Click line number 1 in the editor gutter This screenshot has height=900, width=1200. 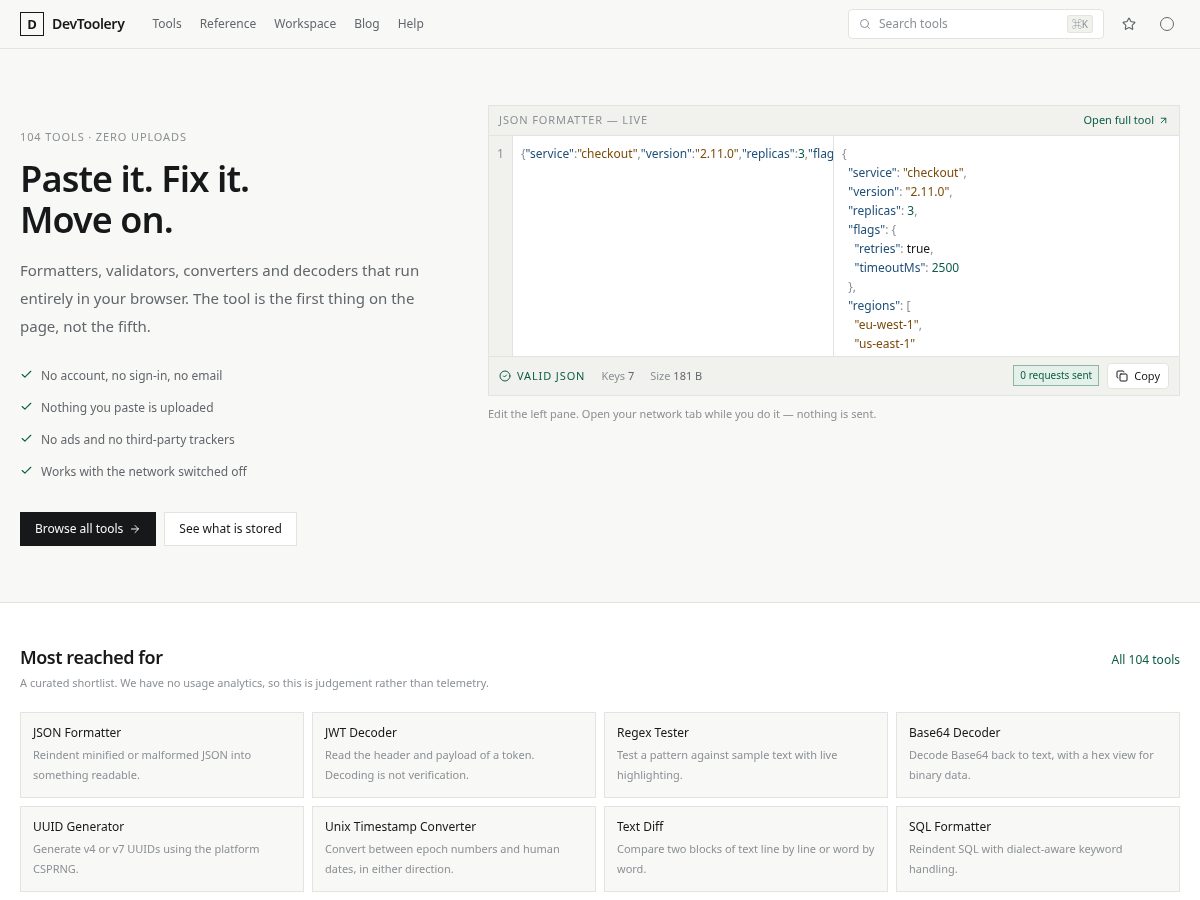(x=501, y=154)
